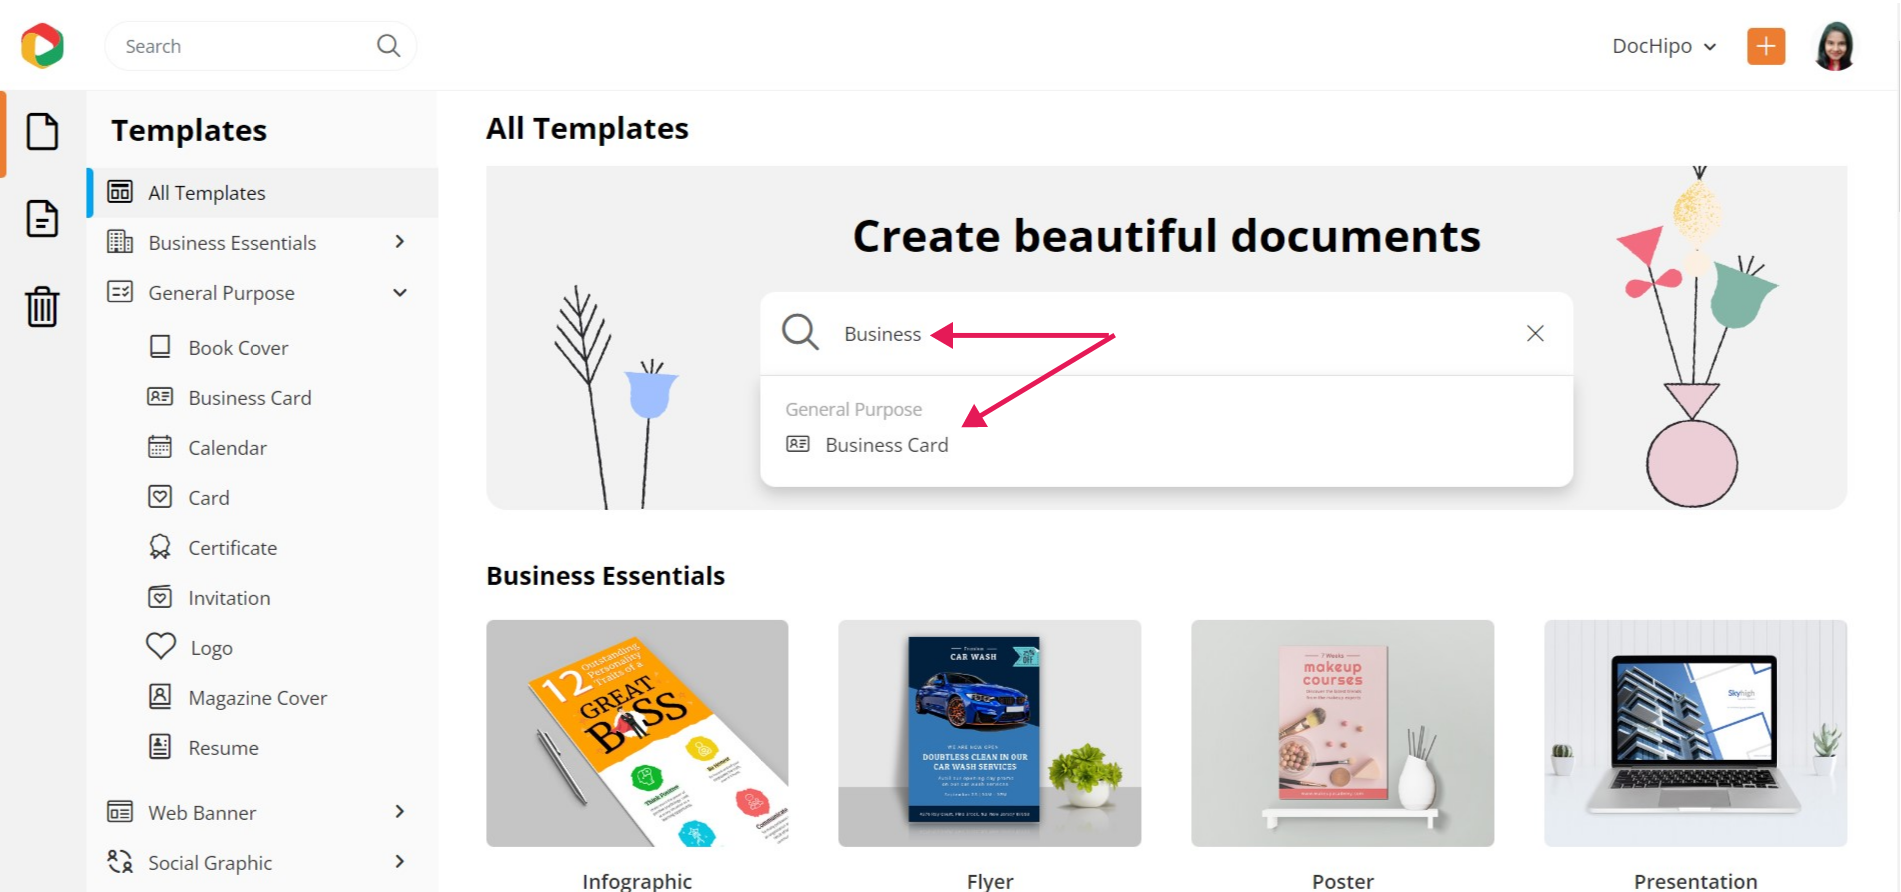Click the Poster label
Image resolution: width=1901 pixels, height=892 pixels.
(x=1343, y=881)
